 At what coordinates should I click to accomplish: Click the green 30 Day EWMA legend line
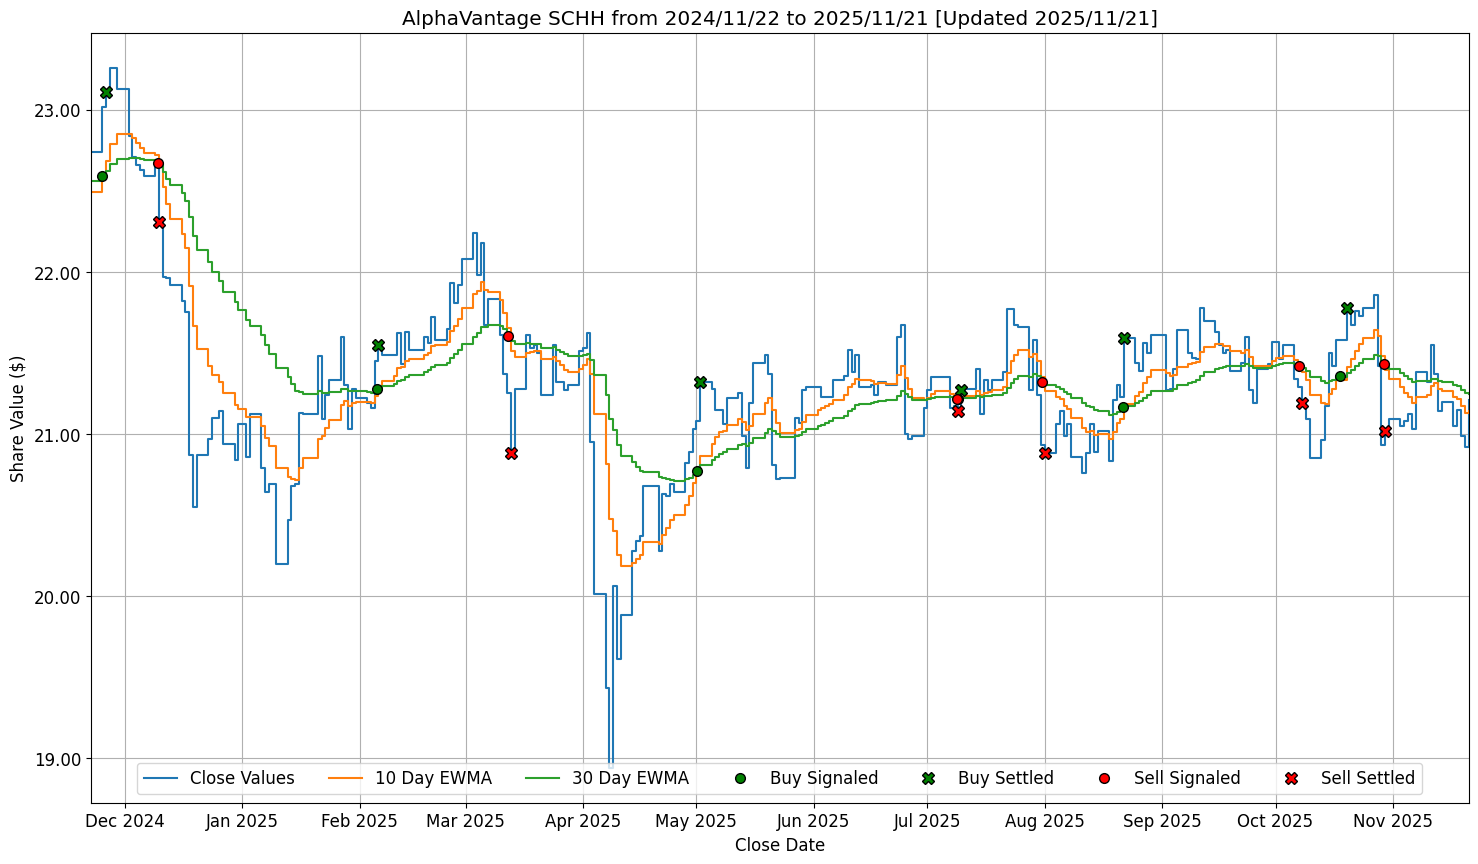pos(542,778)
